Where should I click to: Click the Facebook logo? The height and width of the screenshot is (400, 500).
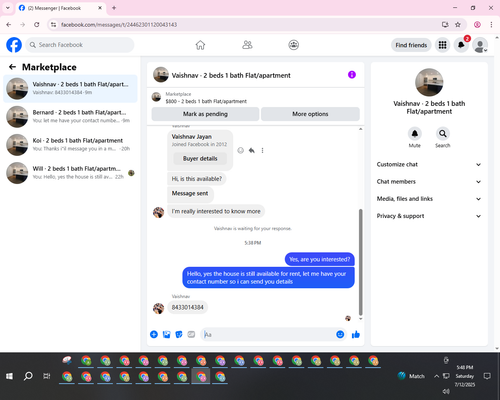[14, 45]
